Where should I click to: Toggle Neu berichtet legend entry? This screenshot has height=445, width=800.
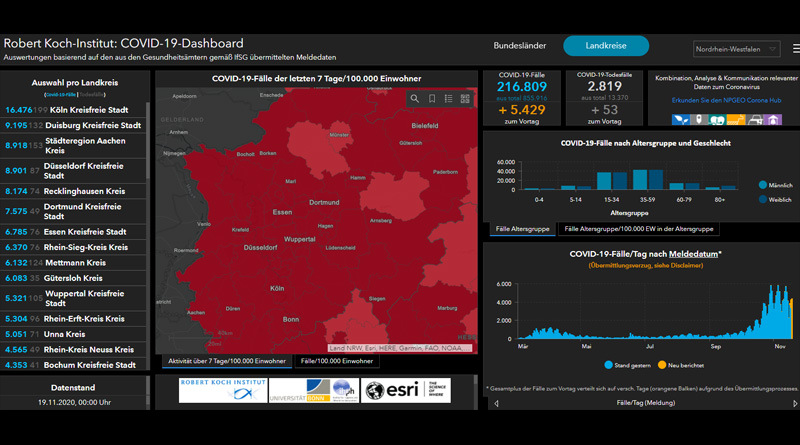[681, 365]
